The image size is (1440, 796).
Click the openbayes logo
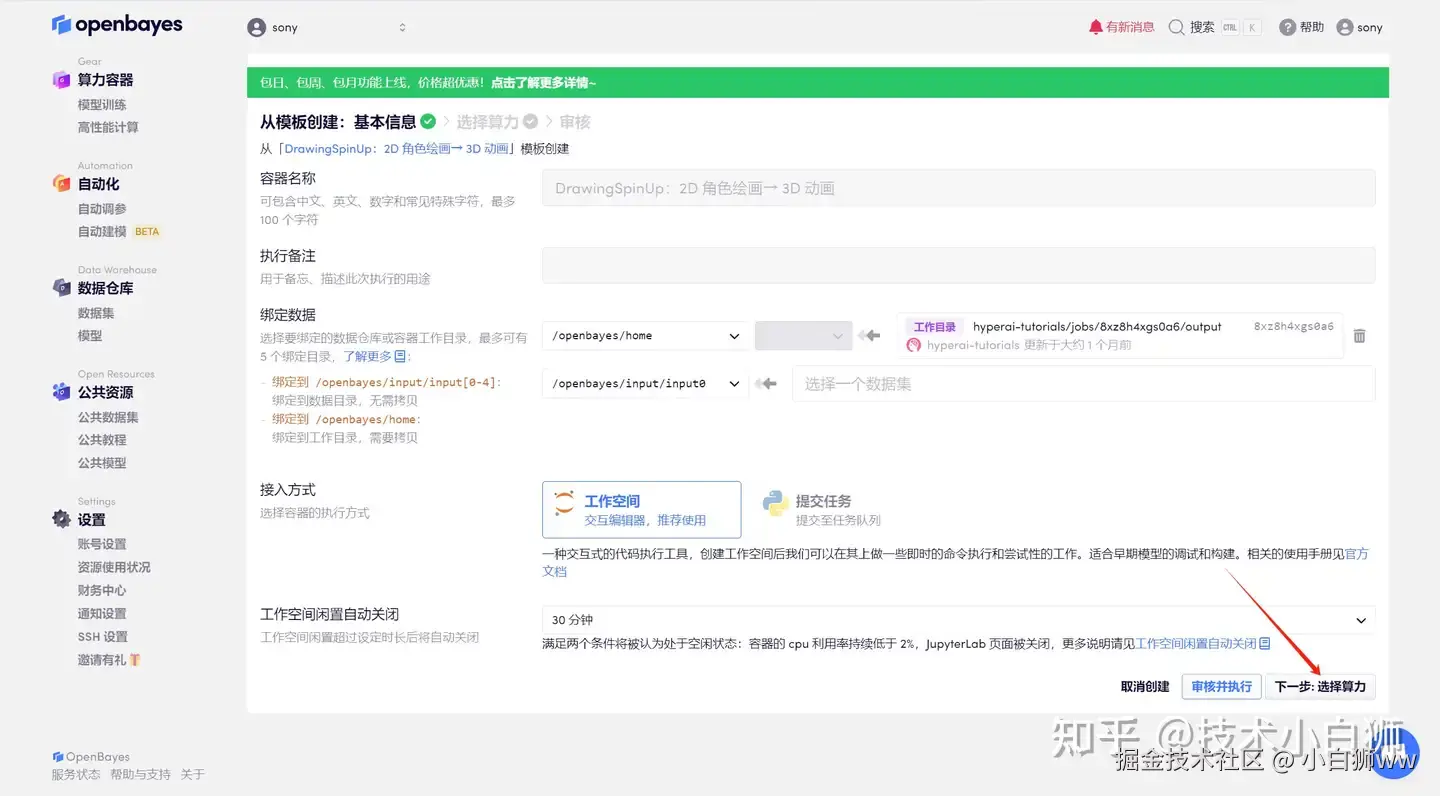(117, 25)
